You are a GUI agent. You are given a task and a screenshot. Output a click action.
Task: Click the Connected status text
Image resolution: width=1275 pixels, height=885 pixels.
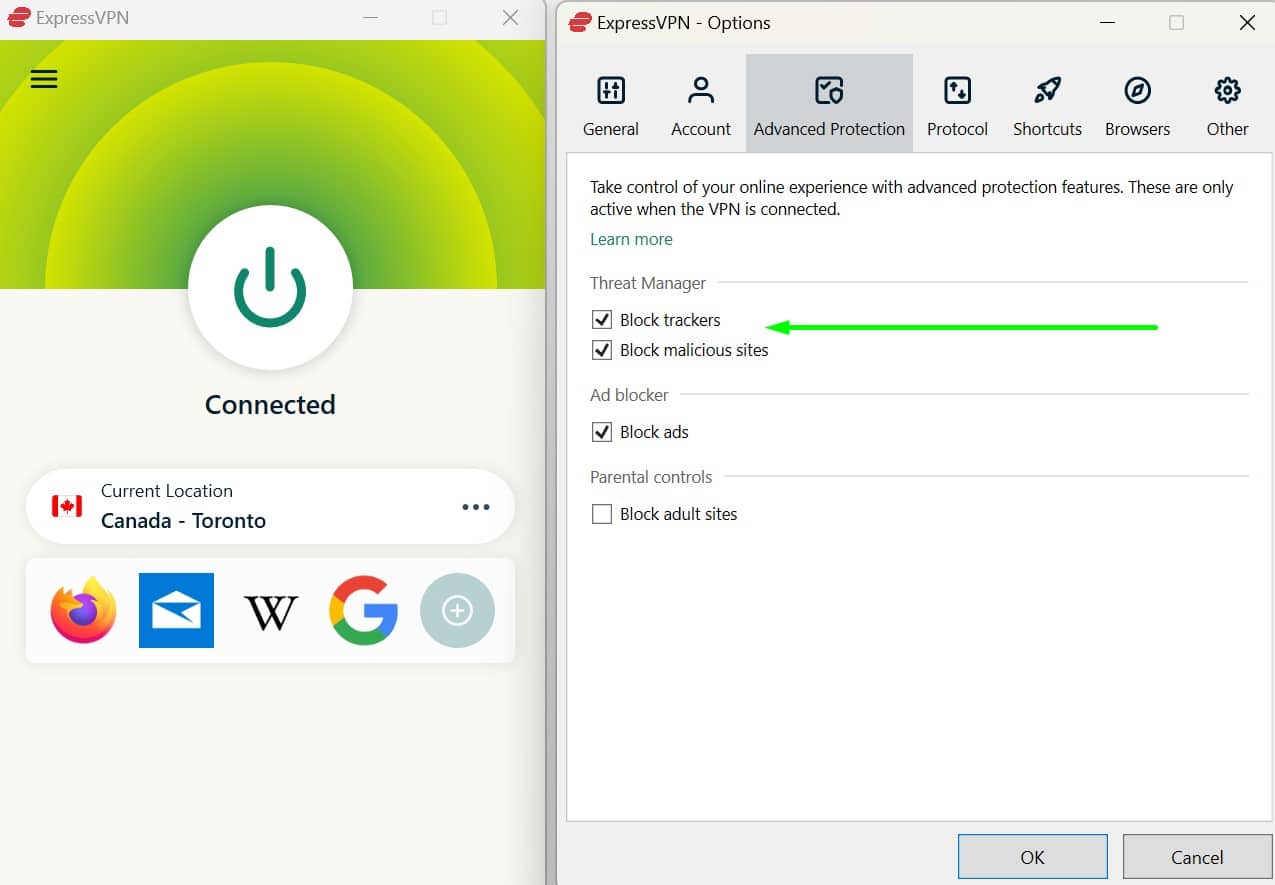click(x=270, y=404)
